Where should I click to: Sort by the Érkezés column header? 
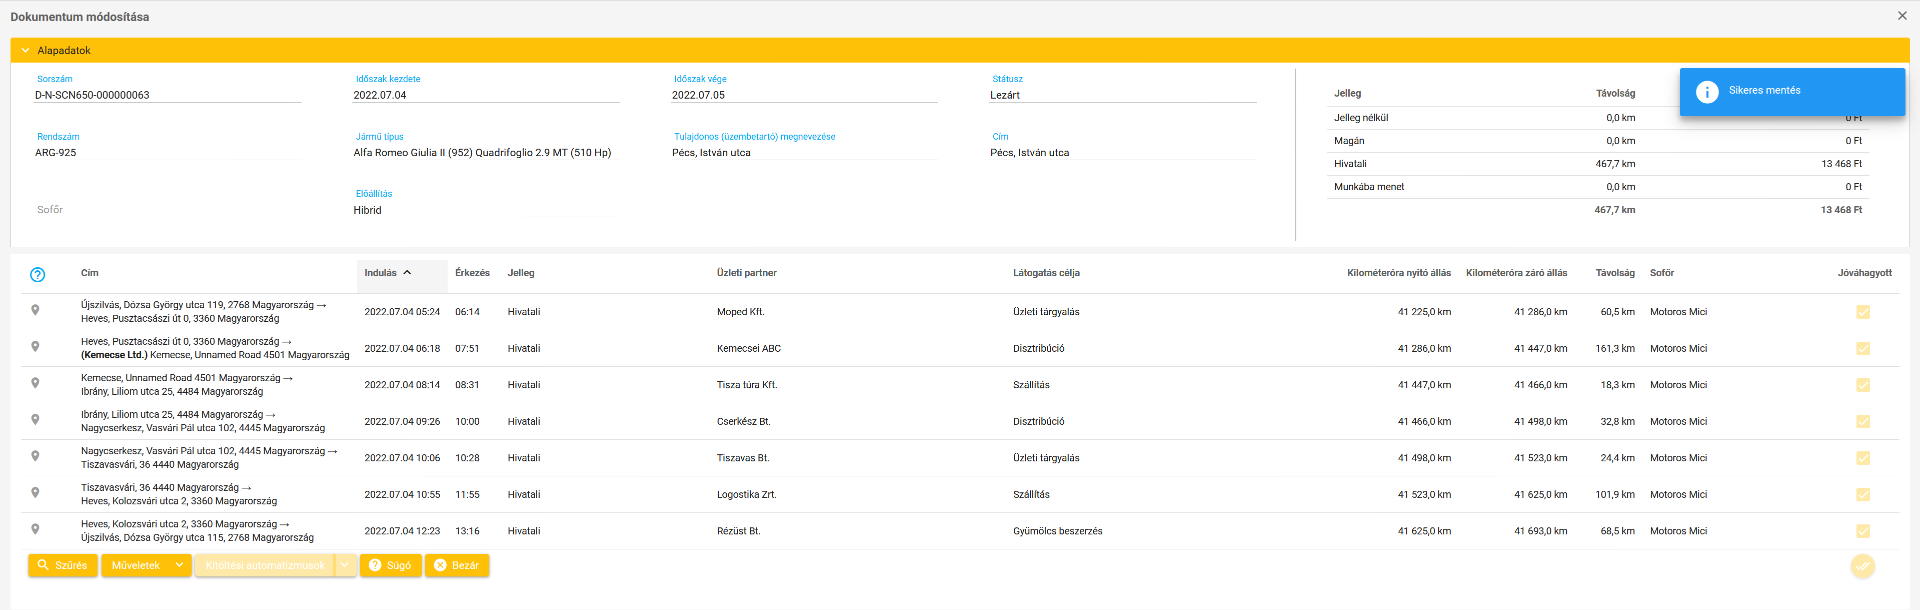472,273
